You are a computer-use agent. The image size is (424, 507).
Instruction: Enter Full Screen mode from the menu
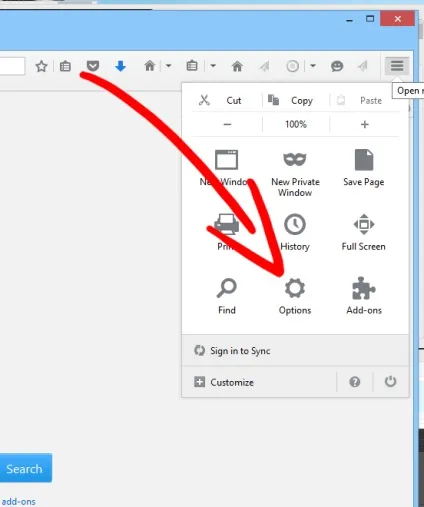click(364, 232)
